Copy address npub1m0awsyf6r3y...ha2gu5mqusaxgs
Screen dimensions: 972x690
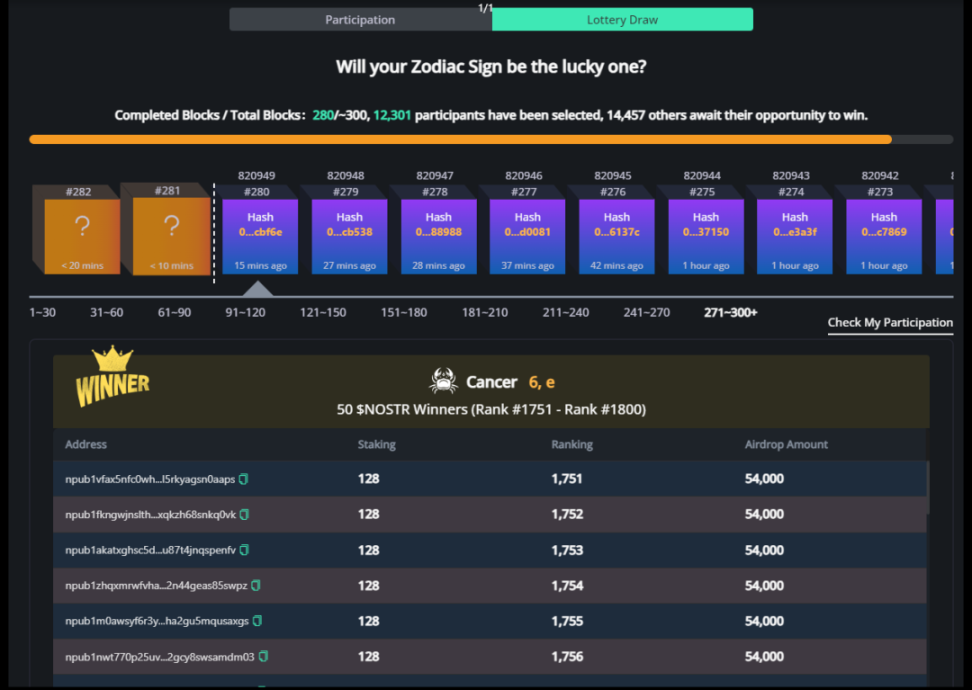[x=257, y=621]
